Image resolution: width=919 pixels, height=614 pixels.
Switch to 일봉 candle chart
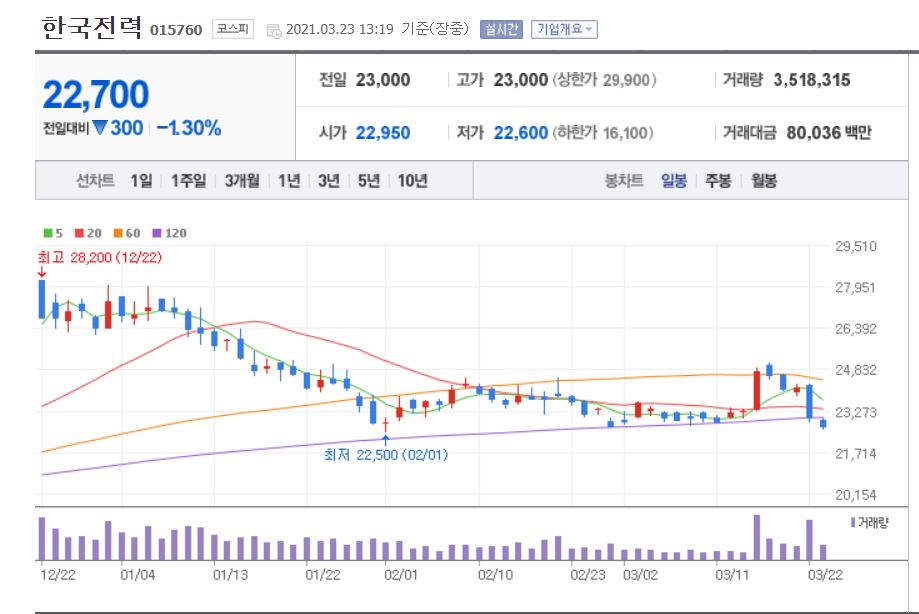tap(674, 180)
